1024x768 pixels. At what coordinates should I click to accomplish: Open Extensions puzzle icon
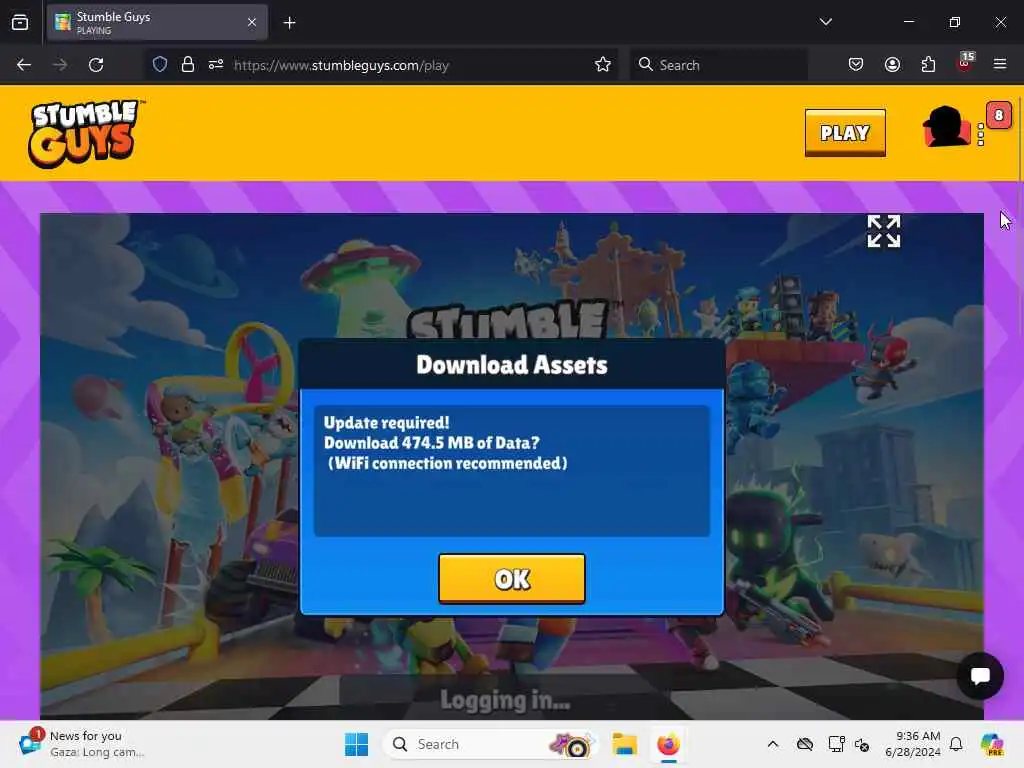tap(928, 65)
